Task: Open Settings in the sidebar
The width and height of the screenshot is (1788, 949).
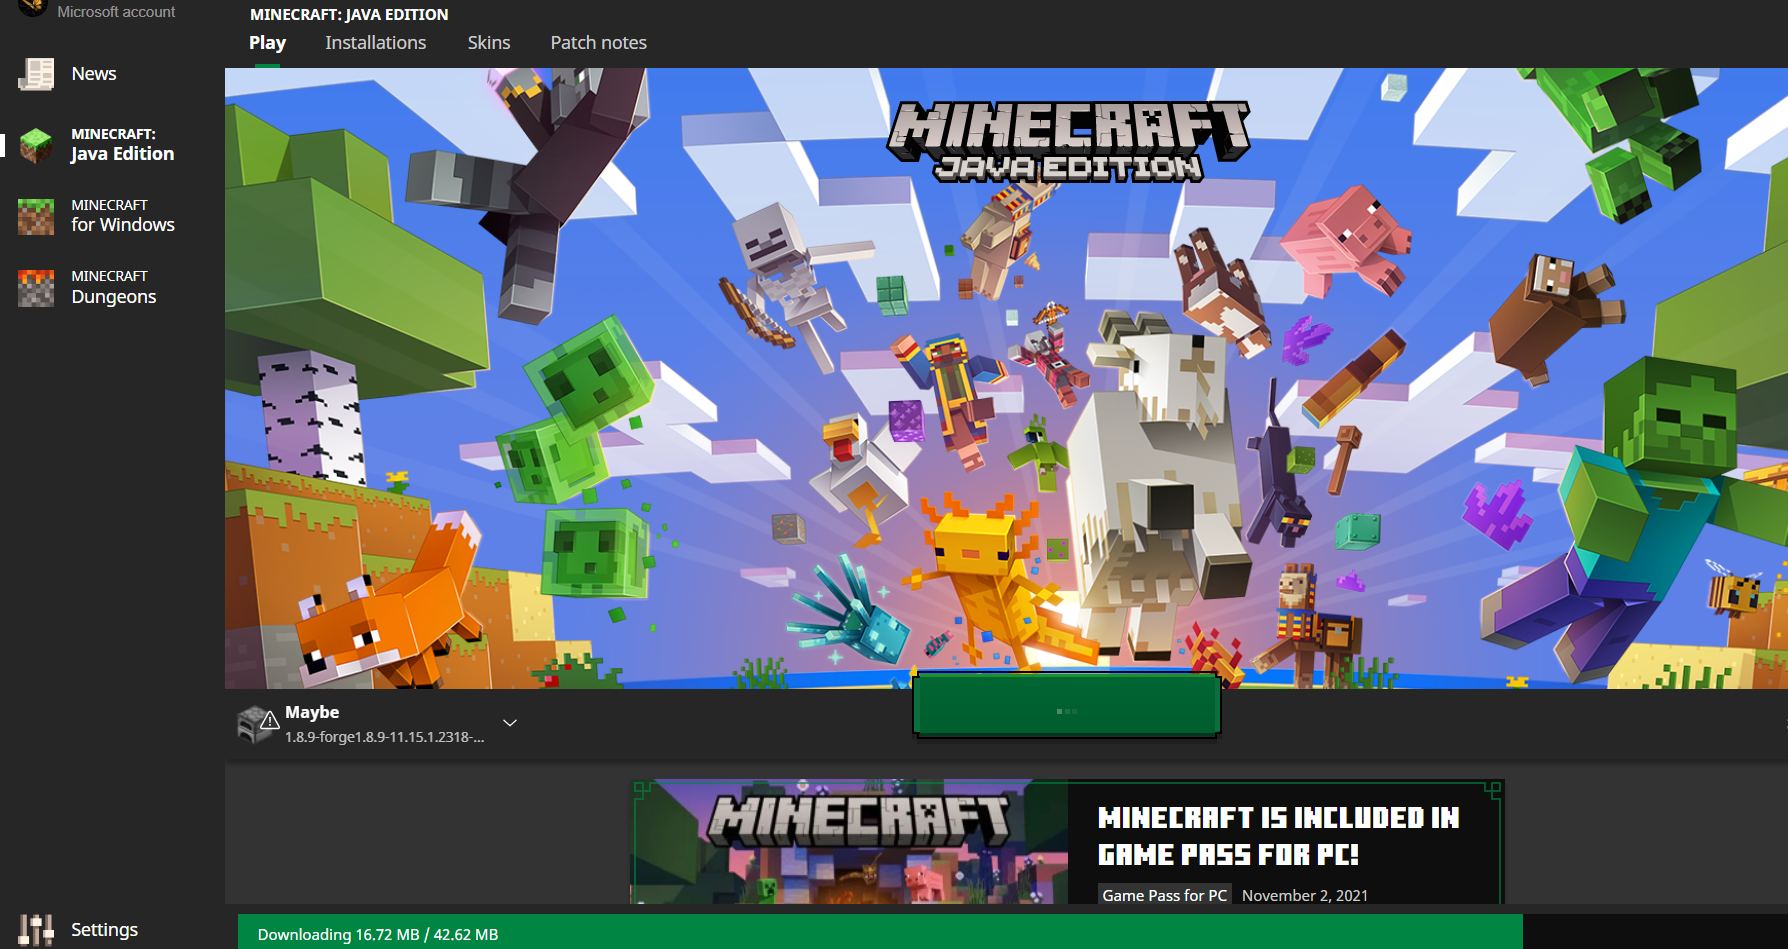Action: tap(105, 930)
